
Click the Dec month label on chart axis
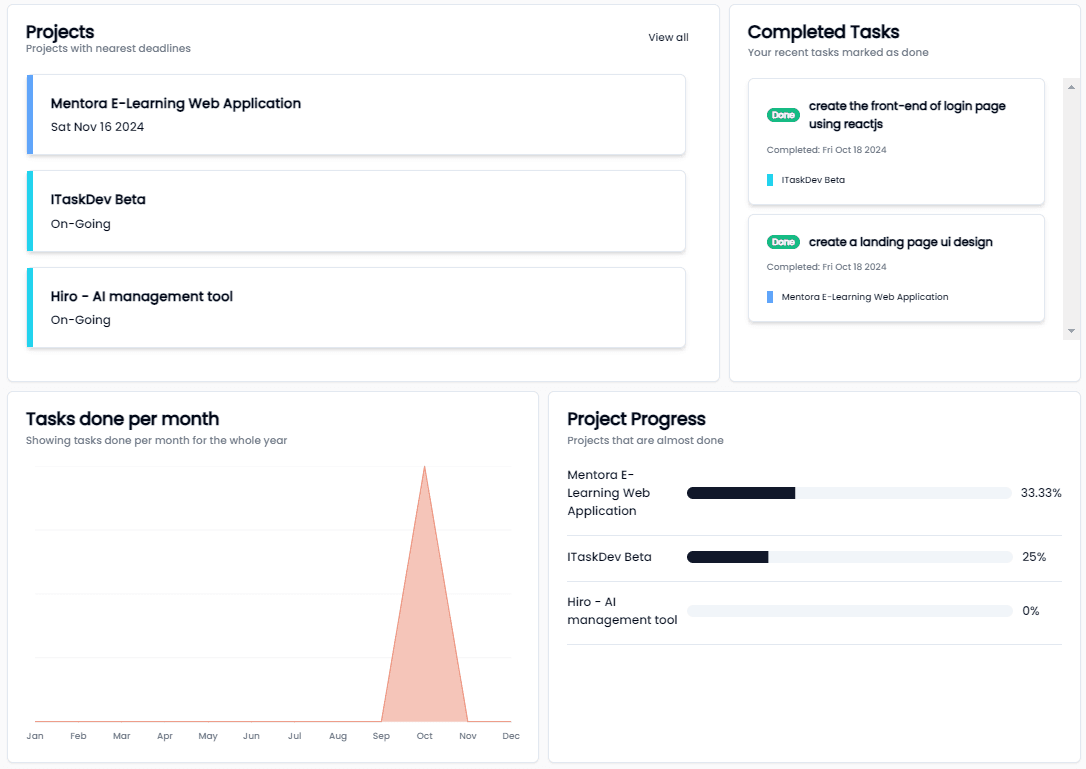[x=511, y=736]
